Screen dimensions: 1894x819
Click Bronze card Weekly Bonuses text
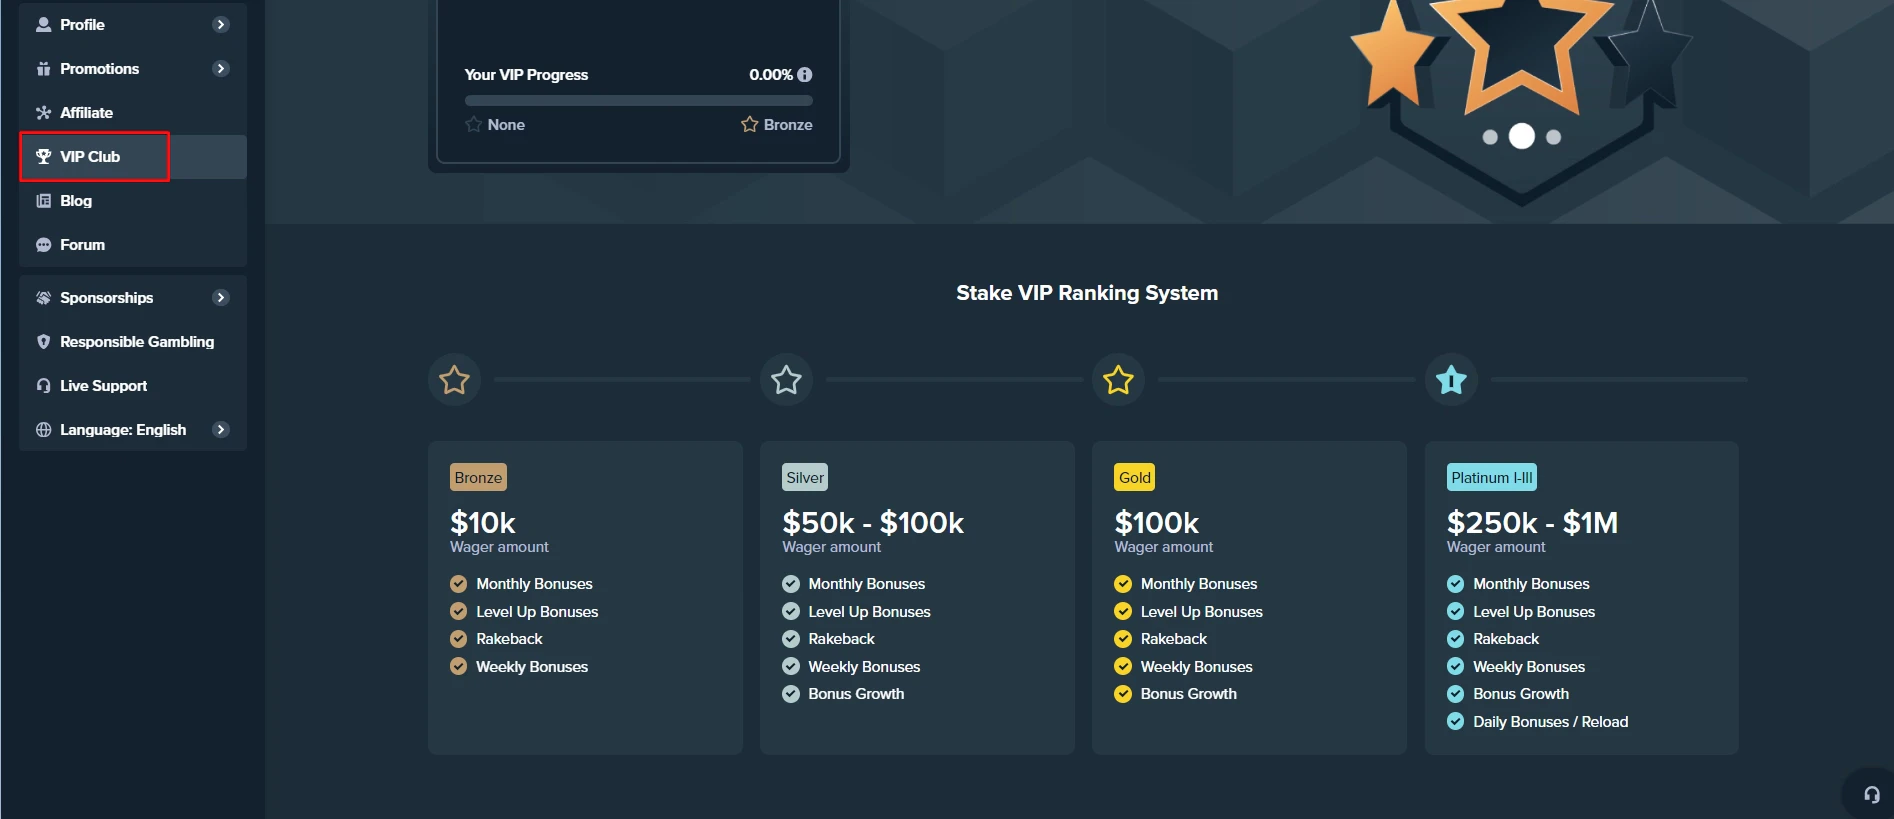[532, 666]
